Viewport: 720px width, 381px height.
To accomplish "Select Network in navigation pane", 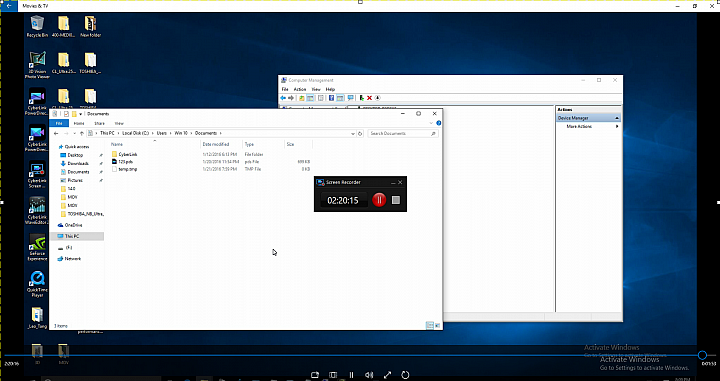I will click(73, 258).
